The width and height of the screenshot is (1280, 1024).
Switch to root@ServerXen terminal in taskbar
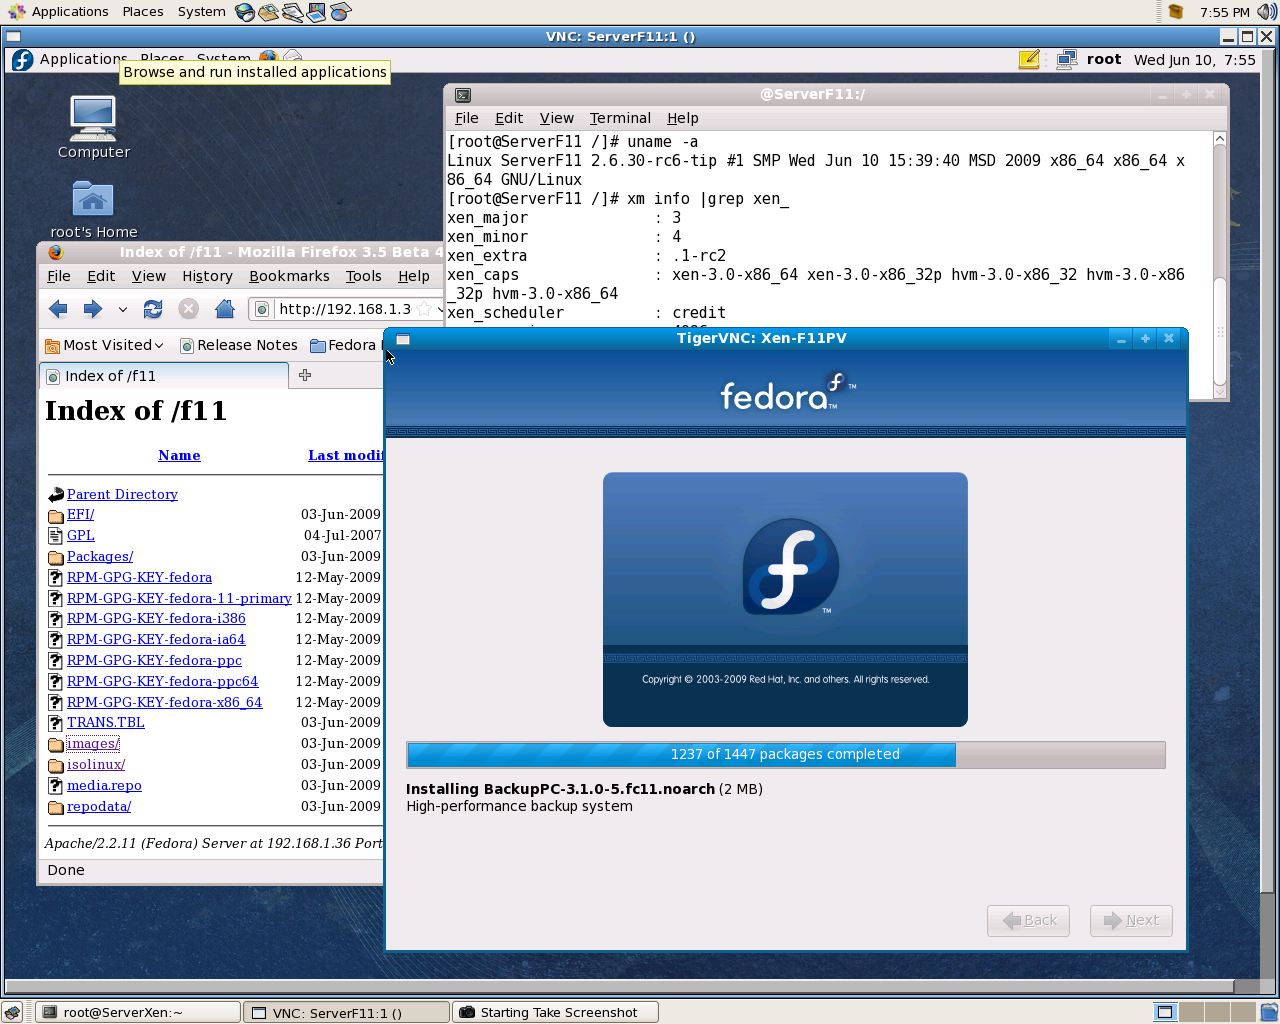(x=139, y=1012)
